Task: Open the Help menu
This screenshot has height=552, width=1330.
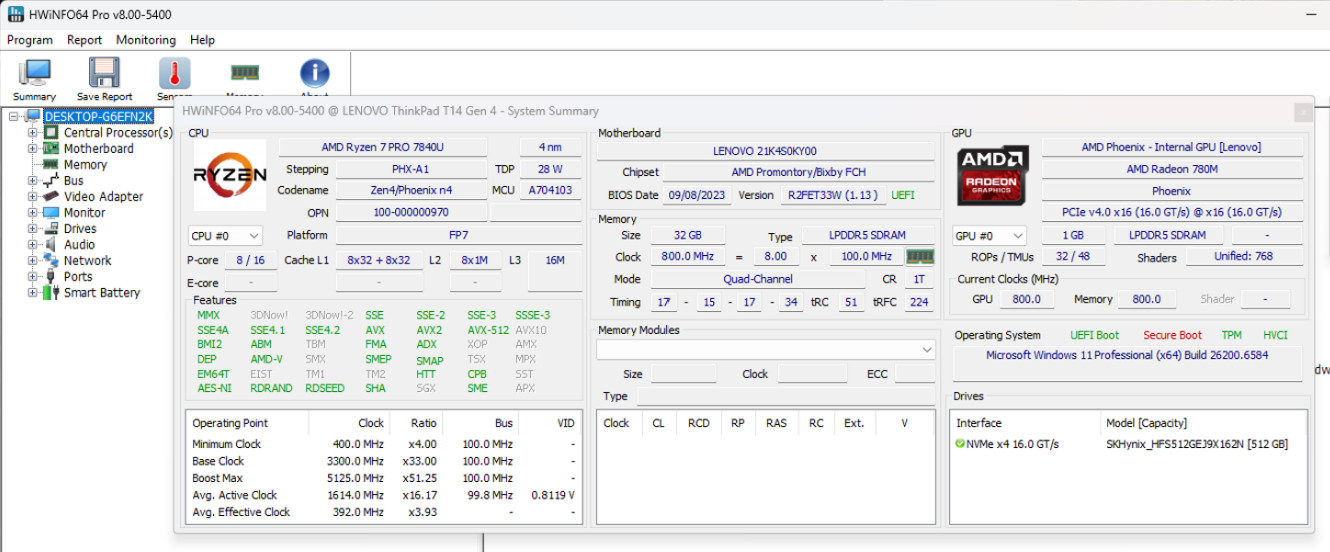Action: pos(203,40)
